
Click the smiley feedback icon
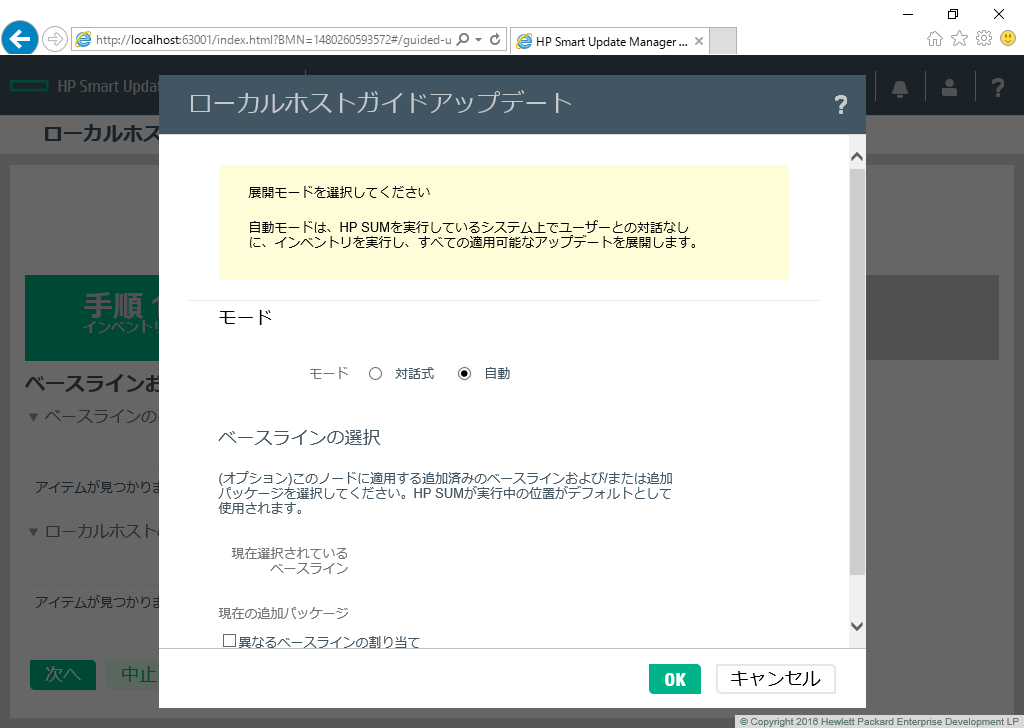tap(1008, 39)
